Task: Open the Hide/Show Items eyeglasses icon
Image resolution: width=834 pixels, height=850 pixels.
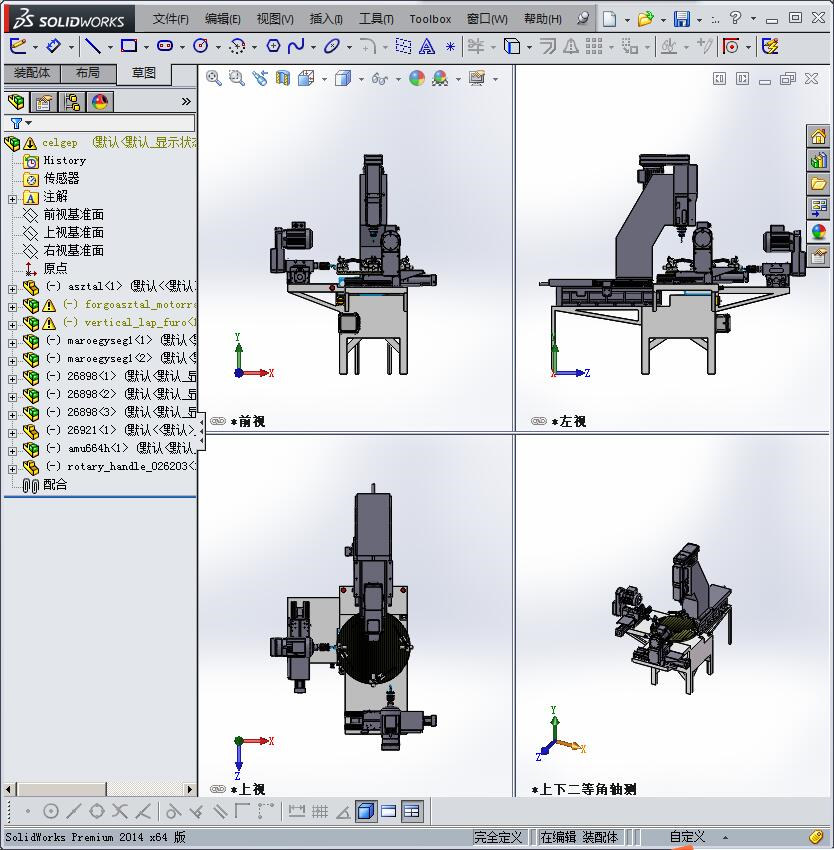Action: pyautogui.click(x=379, y=78)
